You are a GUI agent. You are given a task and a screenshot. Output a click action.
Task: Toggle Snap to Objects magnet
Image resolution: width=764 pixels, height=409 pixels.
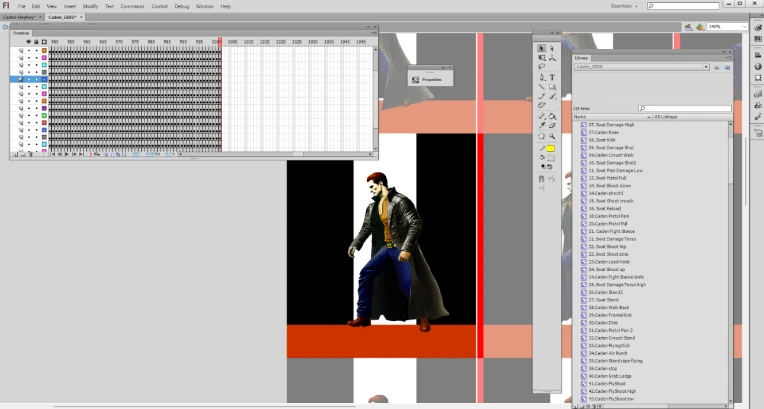pos(541,179)
